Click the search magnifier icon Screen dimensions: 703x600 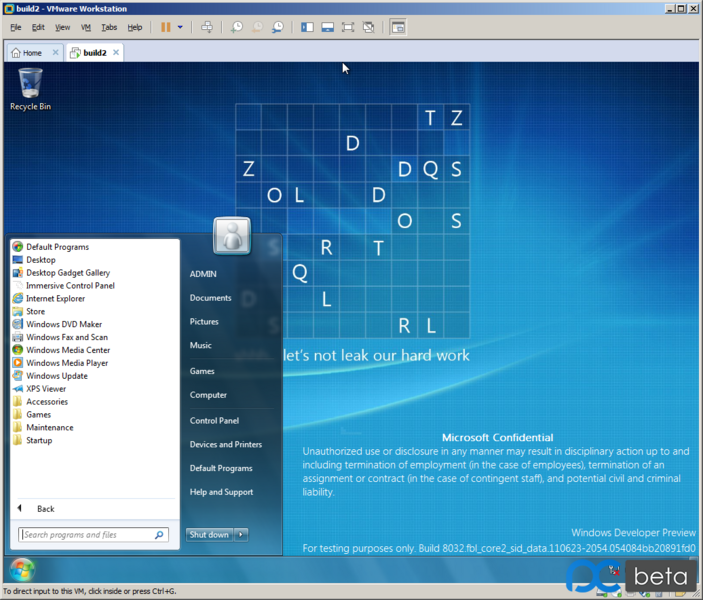pos(159,535)
